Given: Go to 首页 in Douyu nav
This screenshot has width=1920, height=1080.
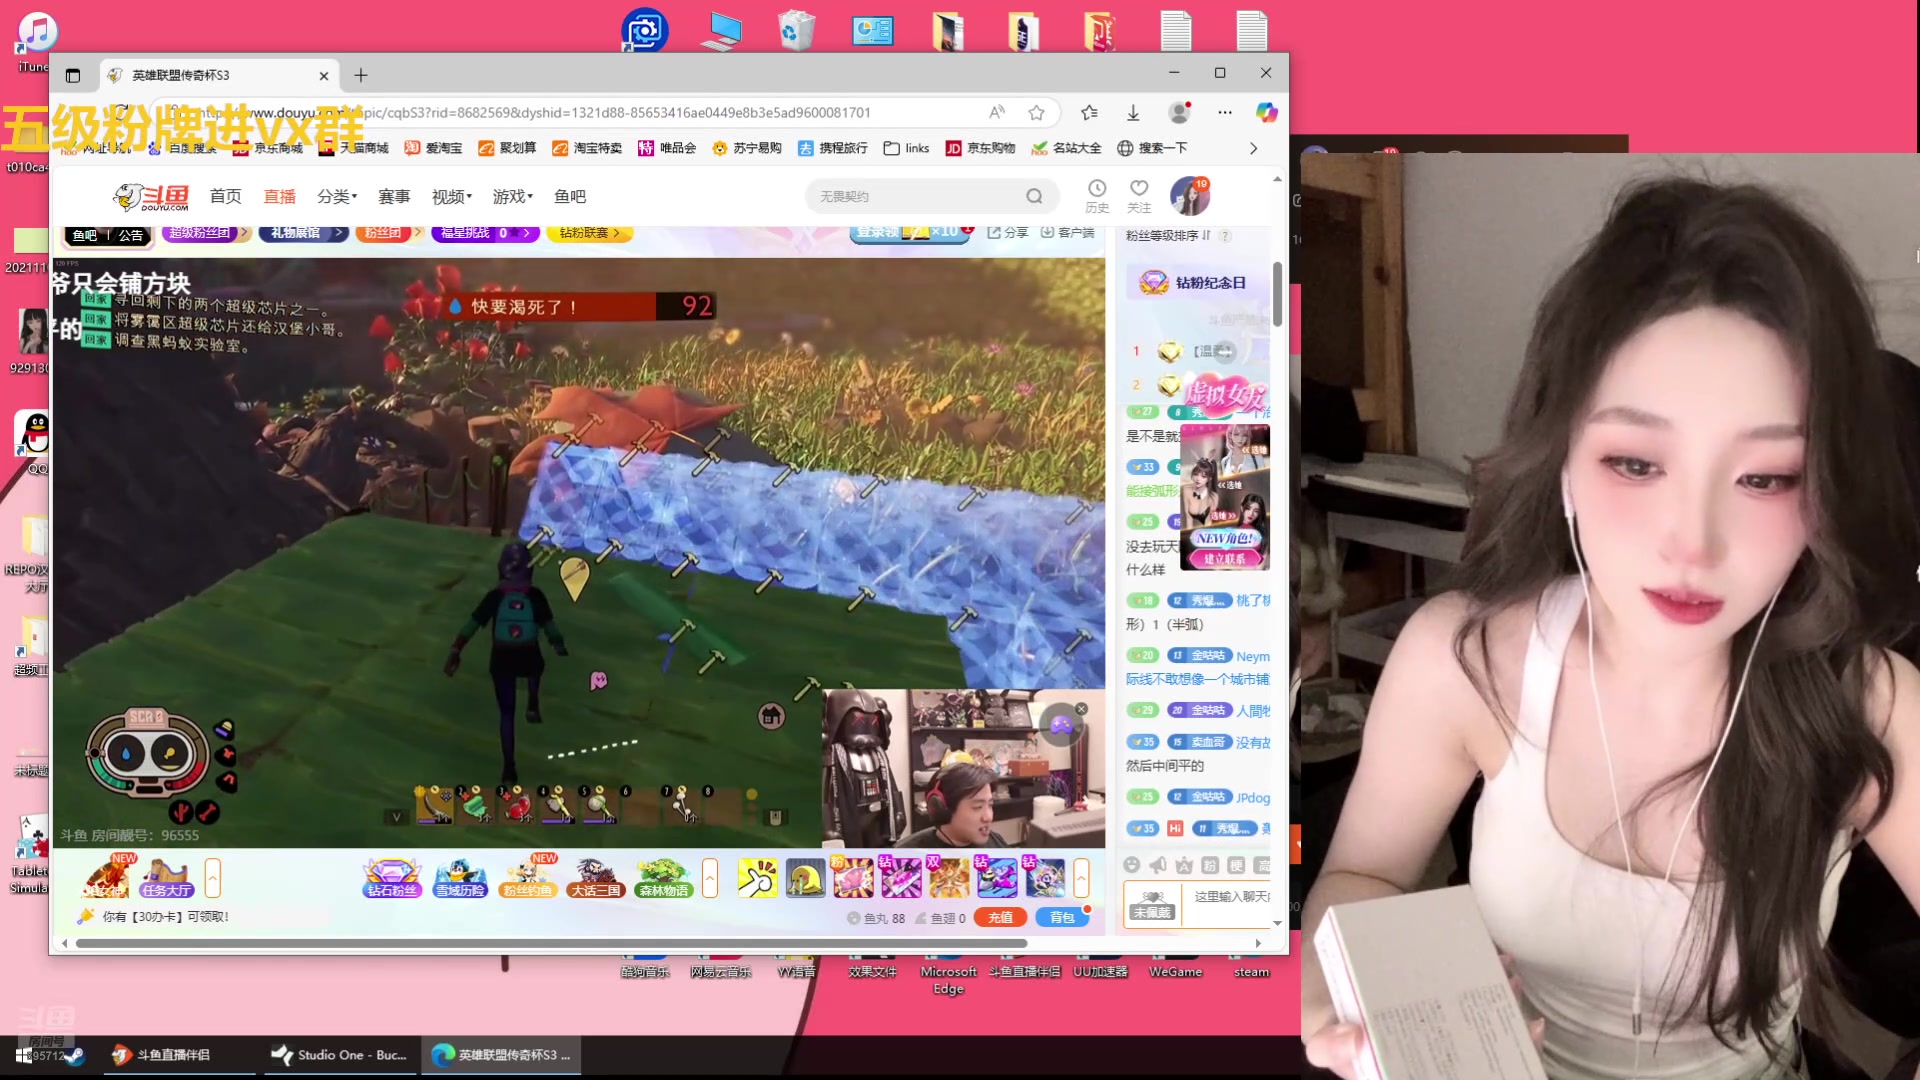Looking at the screenshot, I should [225, 197].
